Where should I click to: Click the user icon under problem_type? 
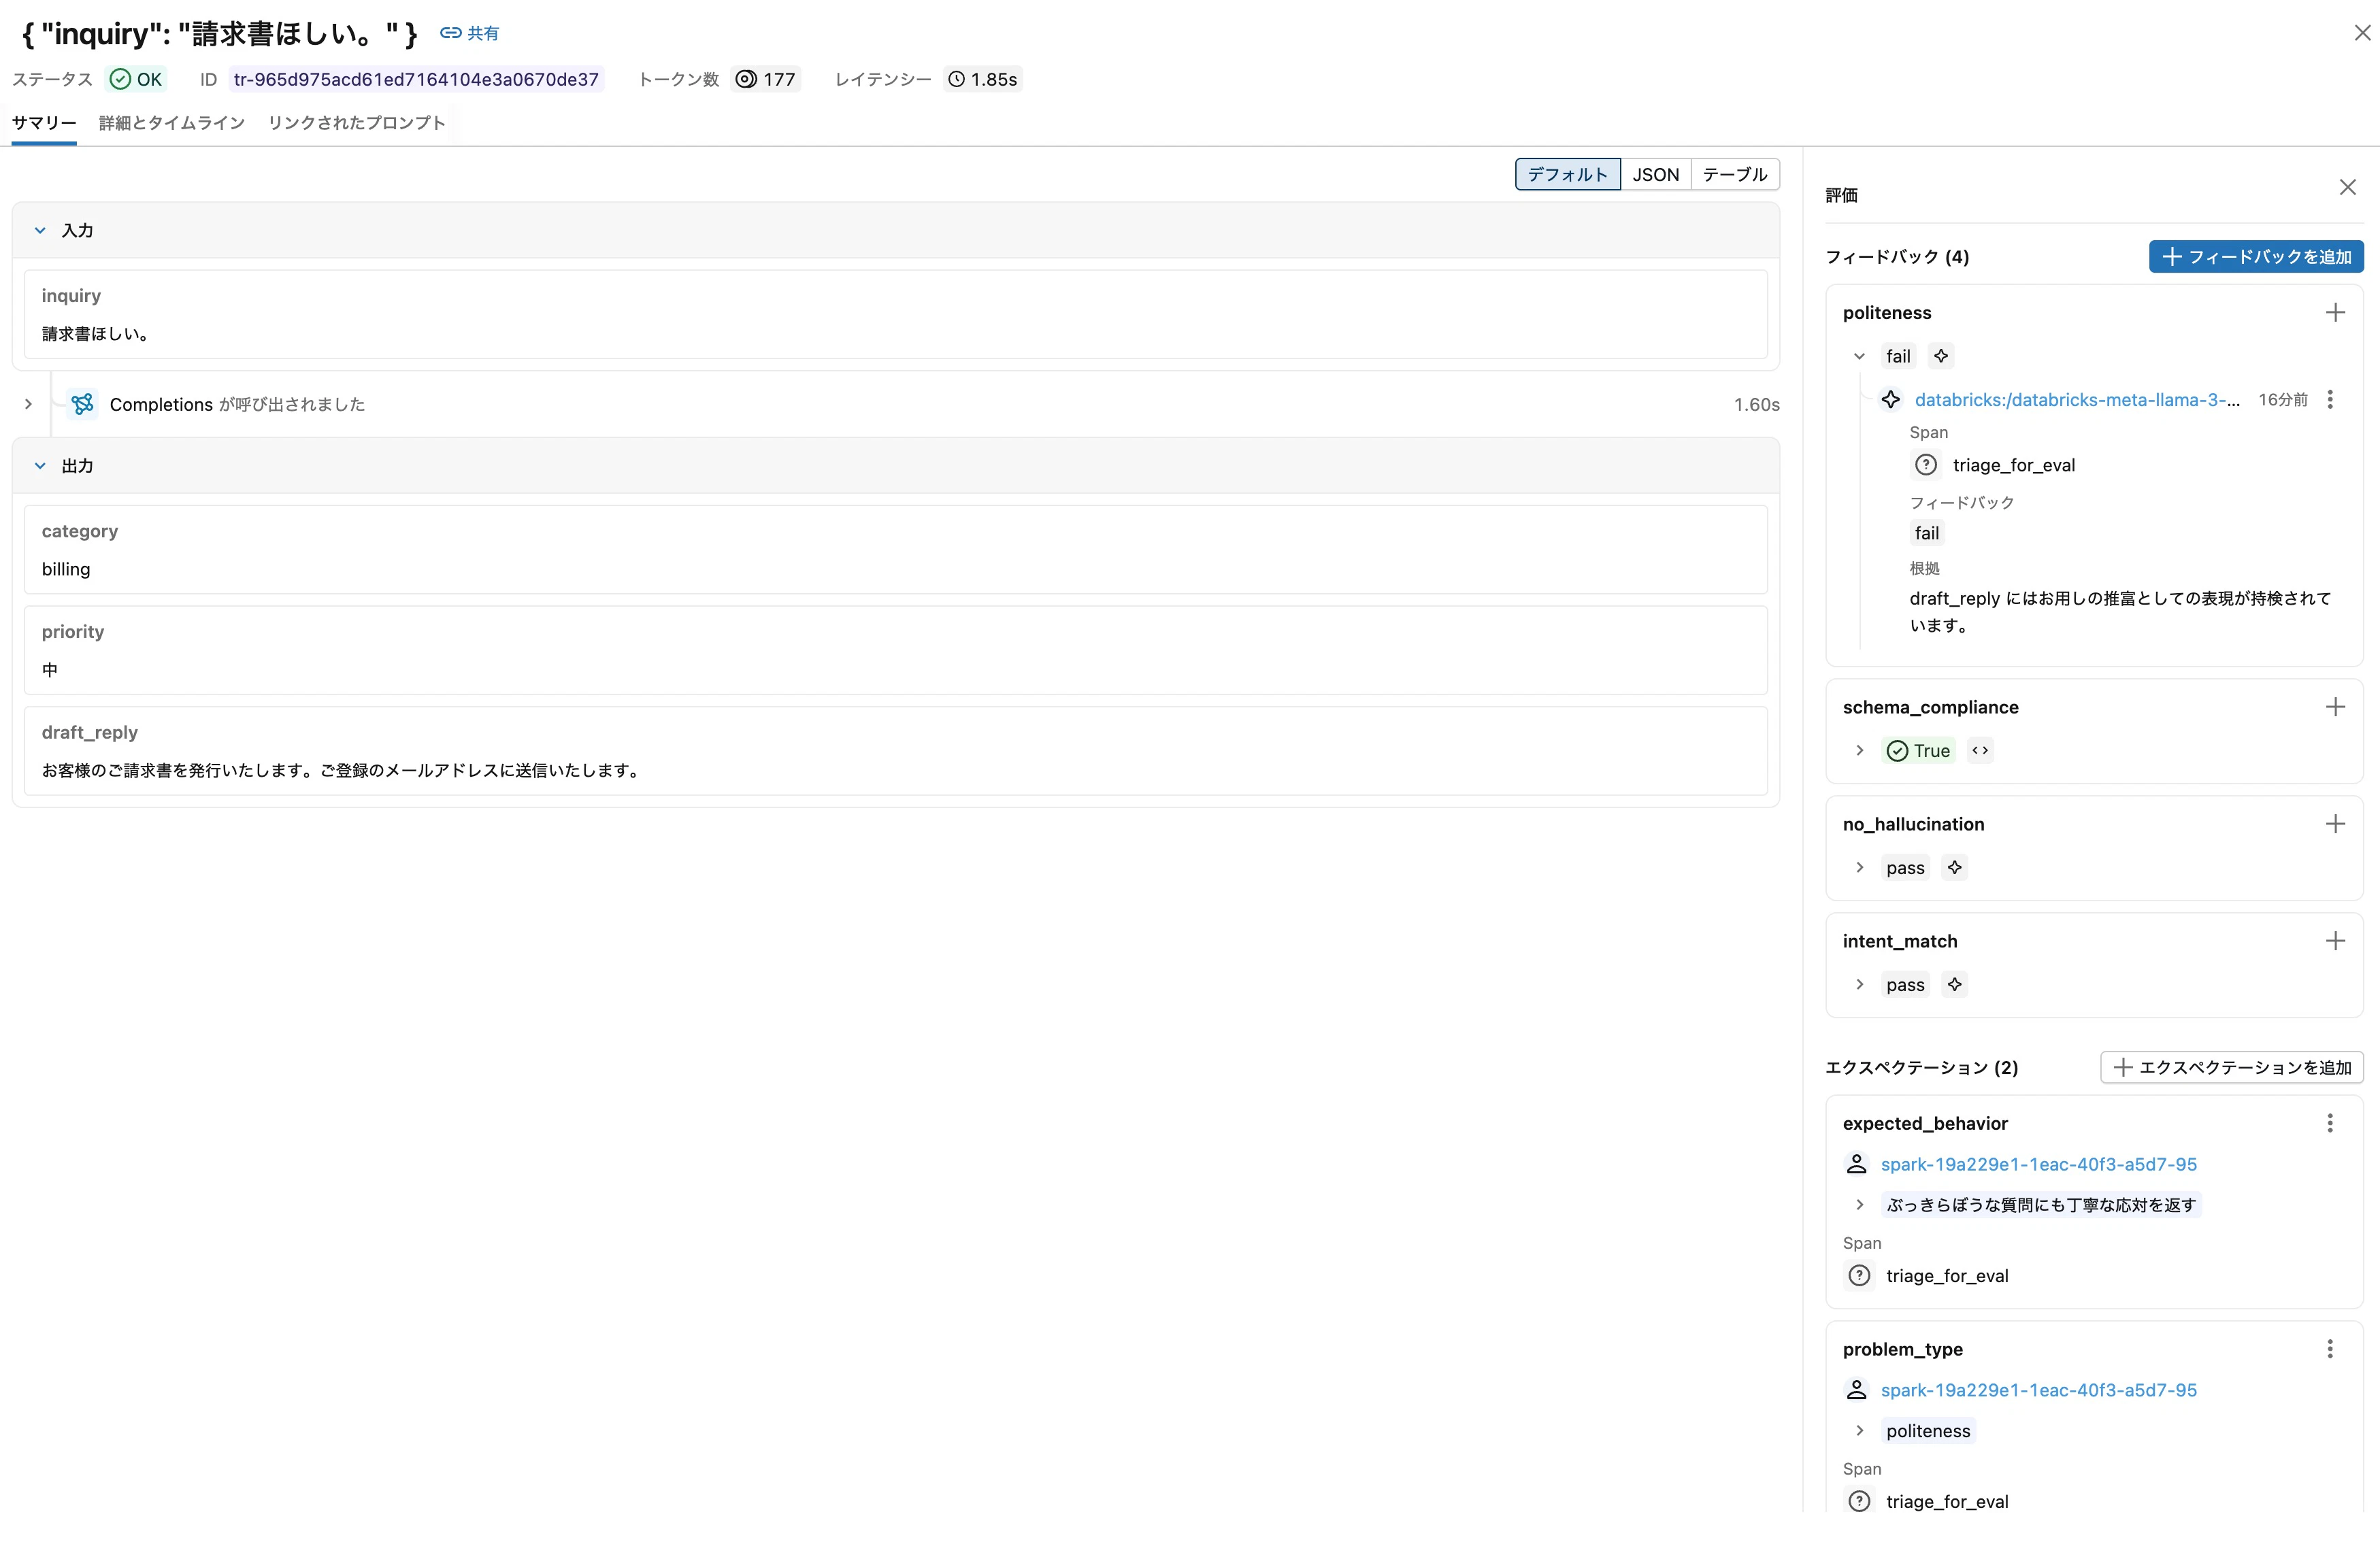(x=1857, y=1390)
